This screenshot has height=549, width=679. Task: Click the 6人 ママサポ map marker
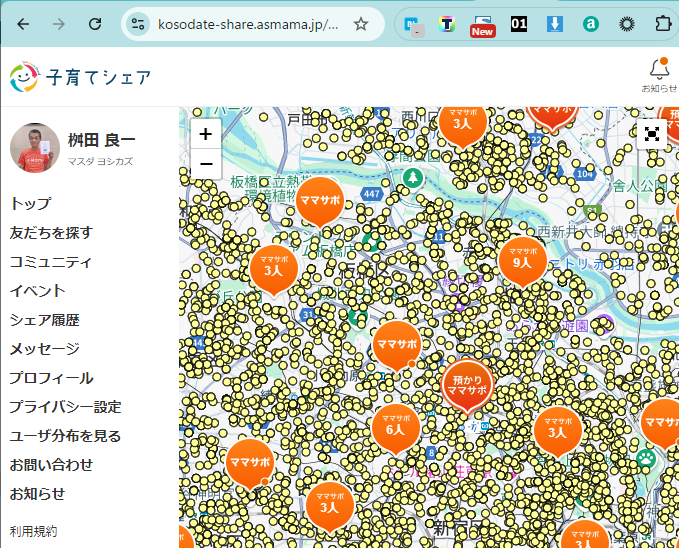(x=394, y=425)
